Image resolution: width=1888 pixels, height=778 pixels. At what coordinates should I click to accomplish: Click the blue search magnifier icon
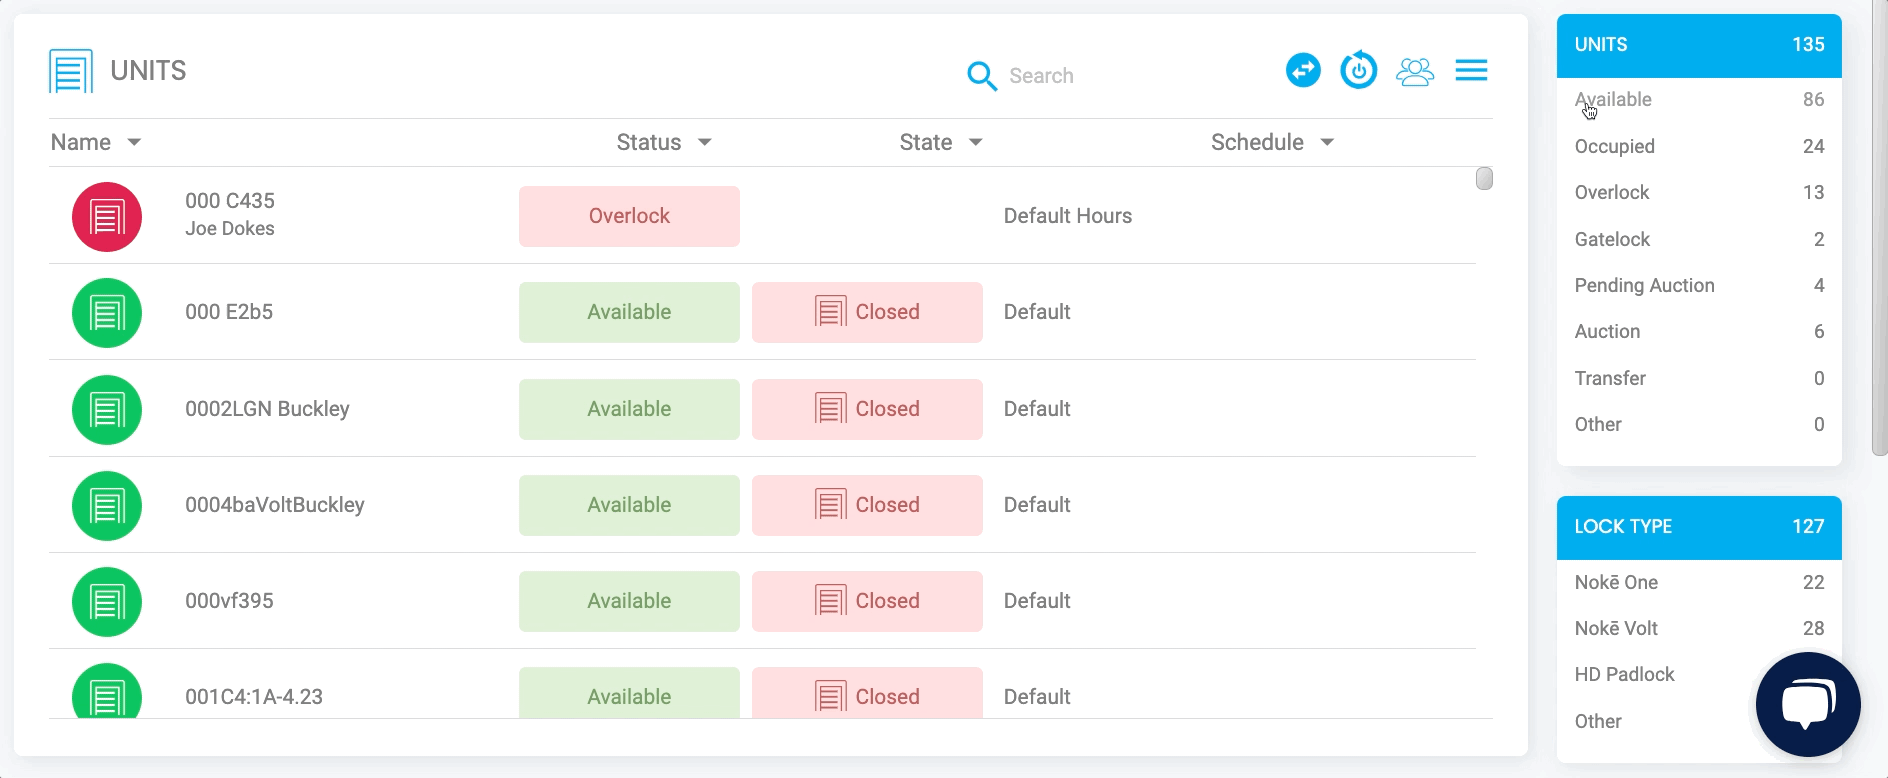click(982, 76)
